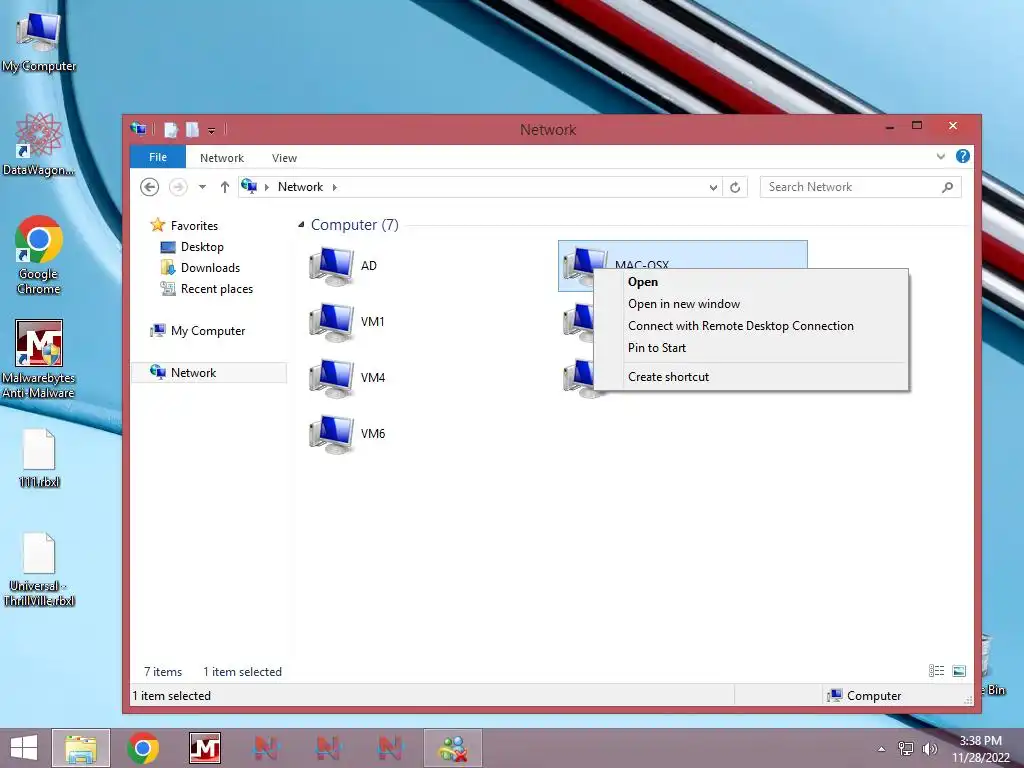Image resolution: width=1024 pixels, height=768 pixels.
Task: Click the messenger people icon on taskbar
Action: pyautogui.click(x=453, y=748)
